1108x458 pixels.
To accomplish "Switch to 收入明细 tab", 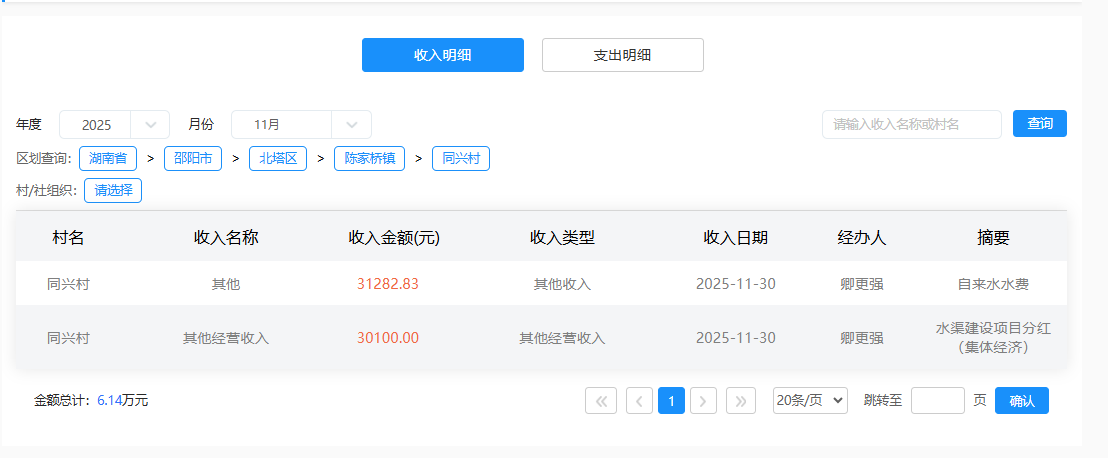I will [x=442, y=55].
